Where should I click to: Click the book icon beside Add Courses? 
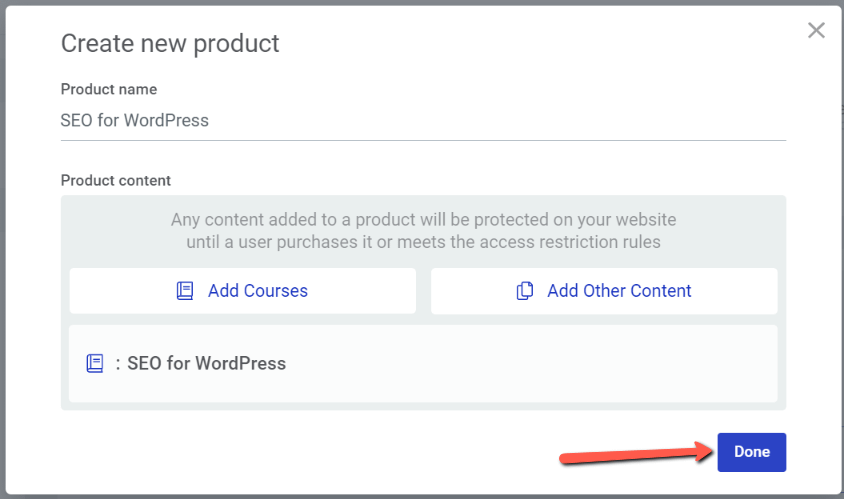tap(185, 291)
